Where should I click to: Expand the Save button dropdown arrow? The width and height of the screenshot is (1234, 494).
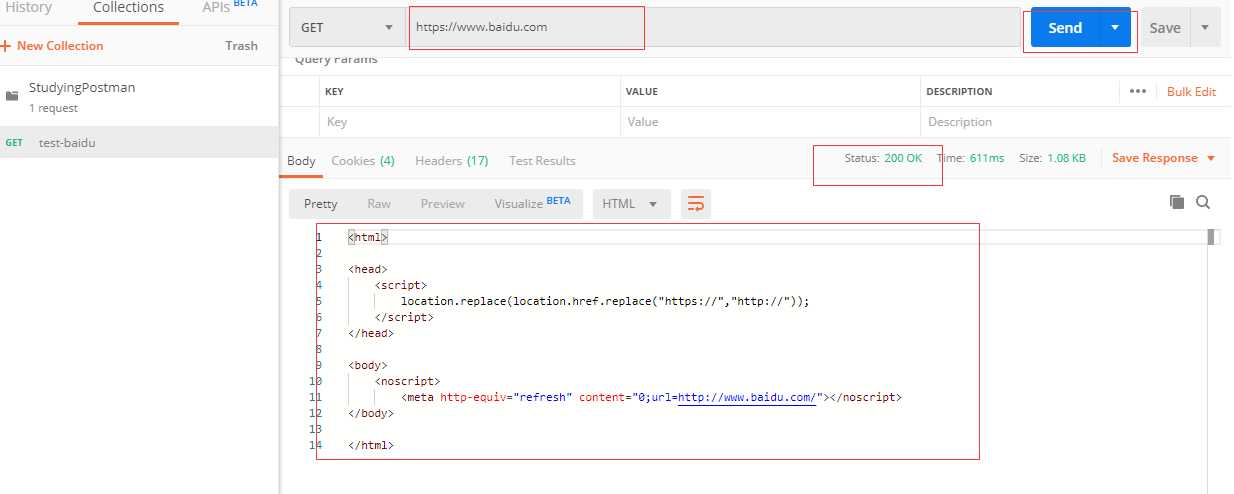(1205, 27)
